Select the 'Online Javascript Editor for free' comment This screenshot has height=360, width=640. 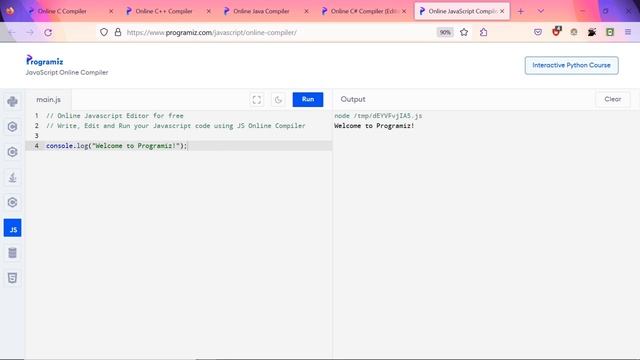click(x=115, y=116)
